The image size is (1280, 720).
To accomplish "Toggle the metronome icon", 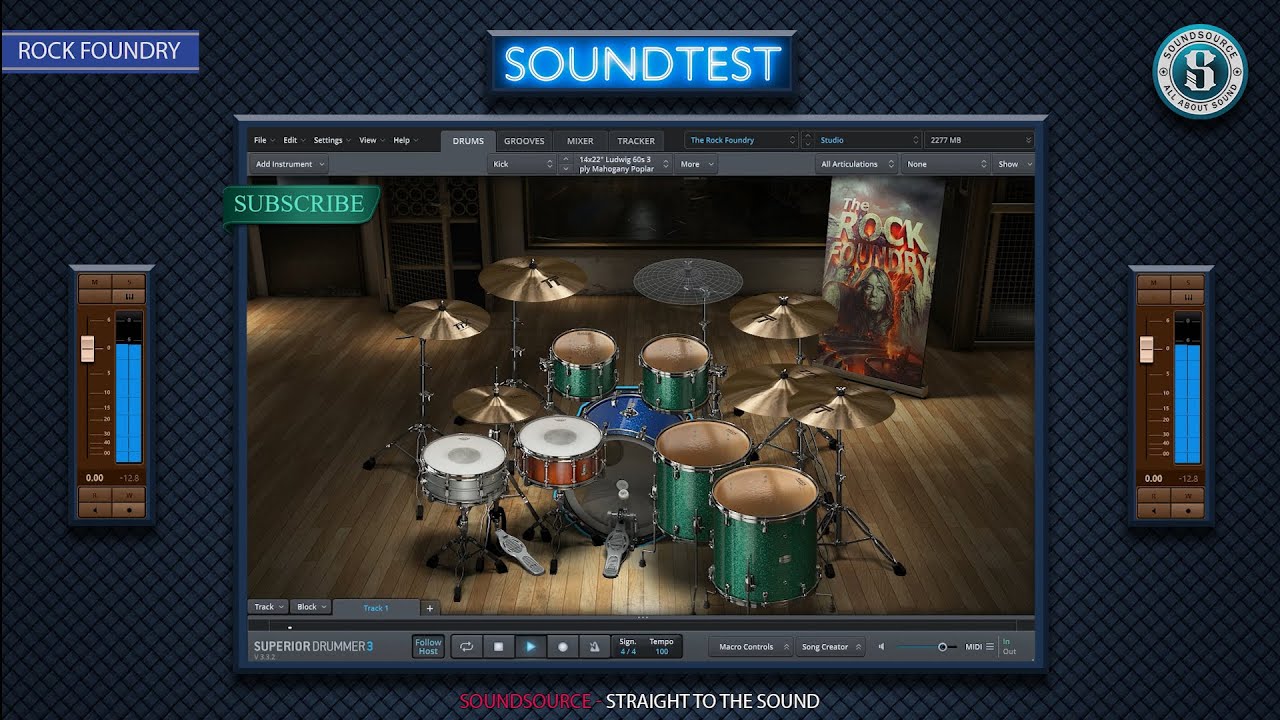I will click(x=595, y=647).
